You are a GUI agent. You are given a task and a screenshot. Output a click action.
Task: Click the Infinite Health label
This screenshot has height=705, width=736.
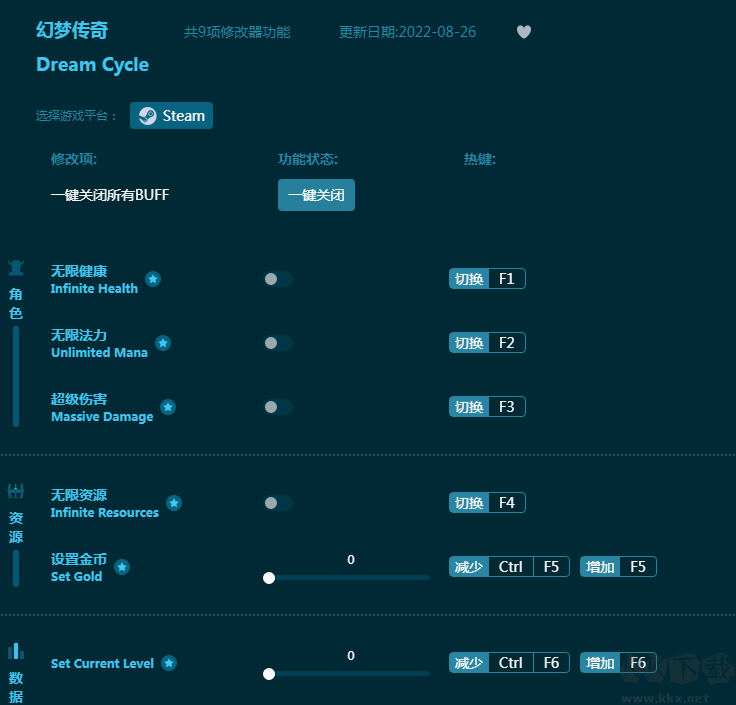point(94,288)
